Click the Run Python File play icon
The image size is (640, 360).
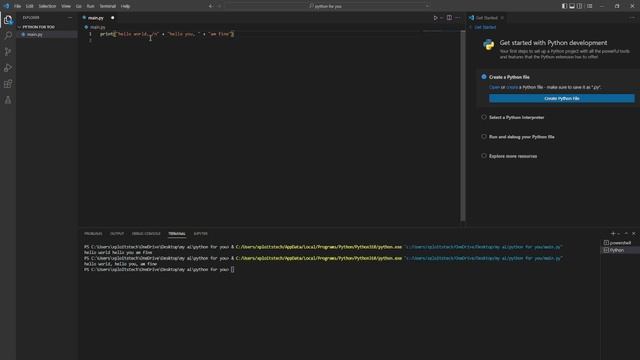tap(436, 18)
